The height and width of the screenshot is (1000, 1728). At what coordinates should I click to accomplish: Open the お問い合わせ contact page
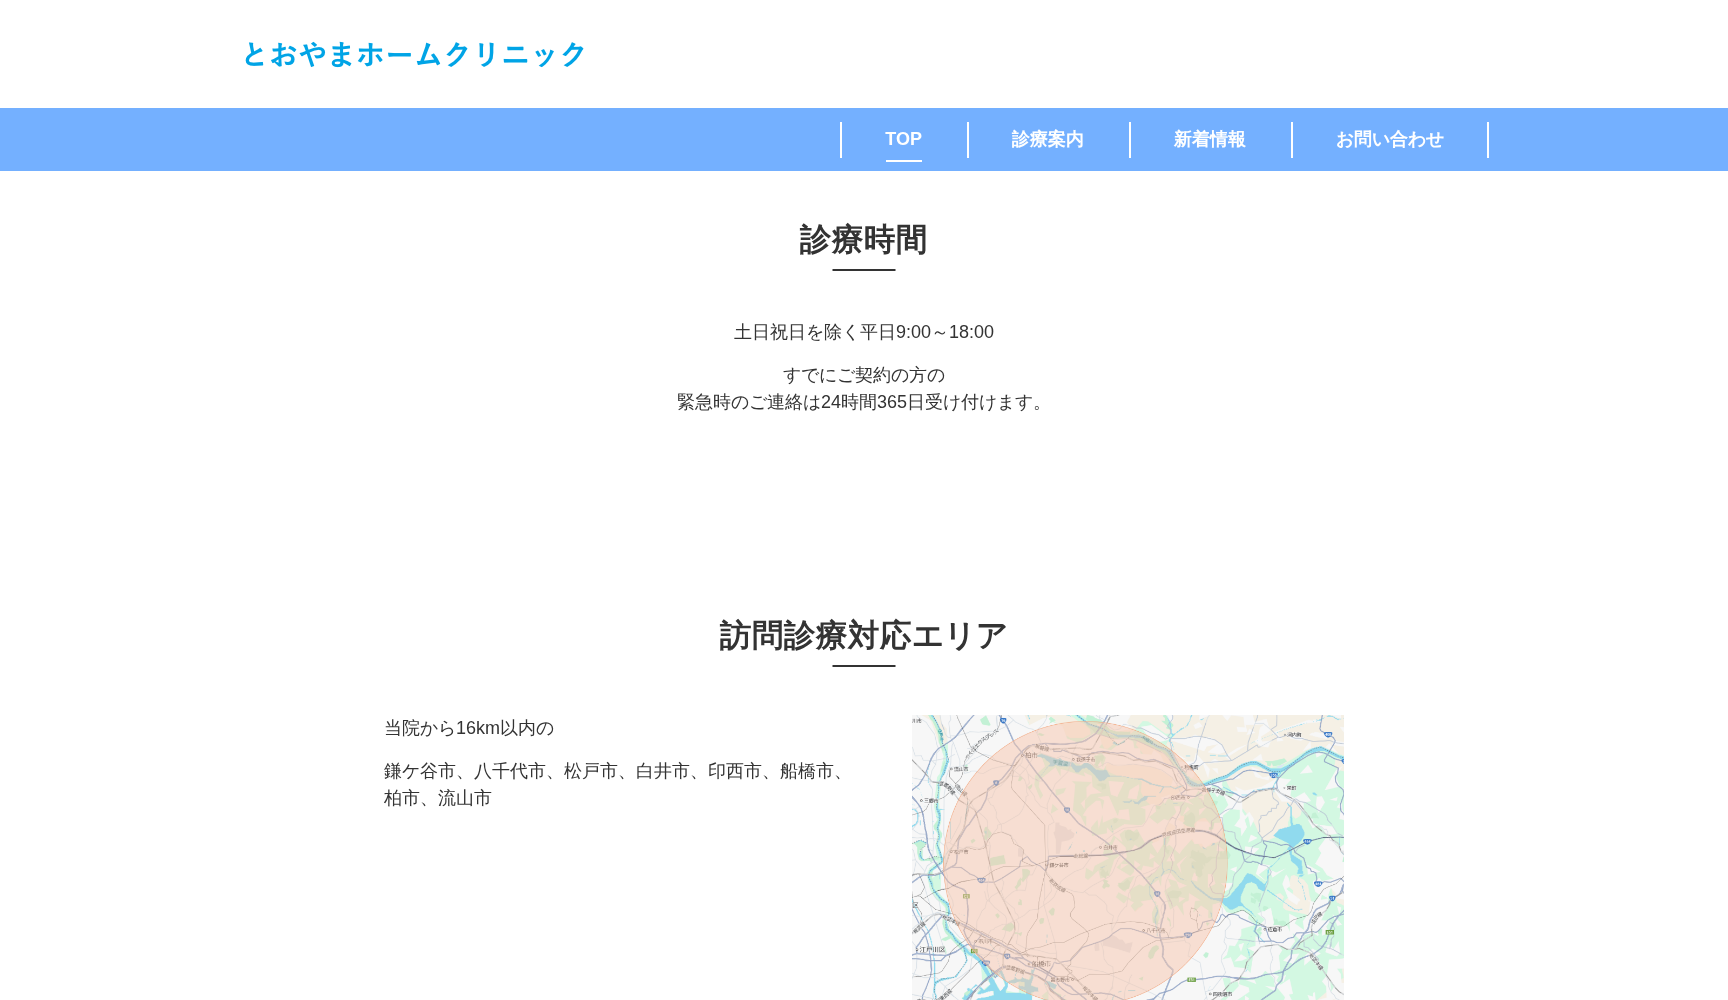[1389, 139]
